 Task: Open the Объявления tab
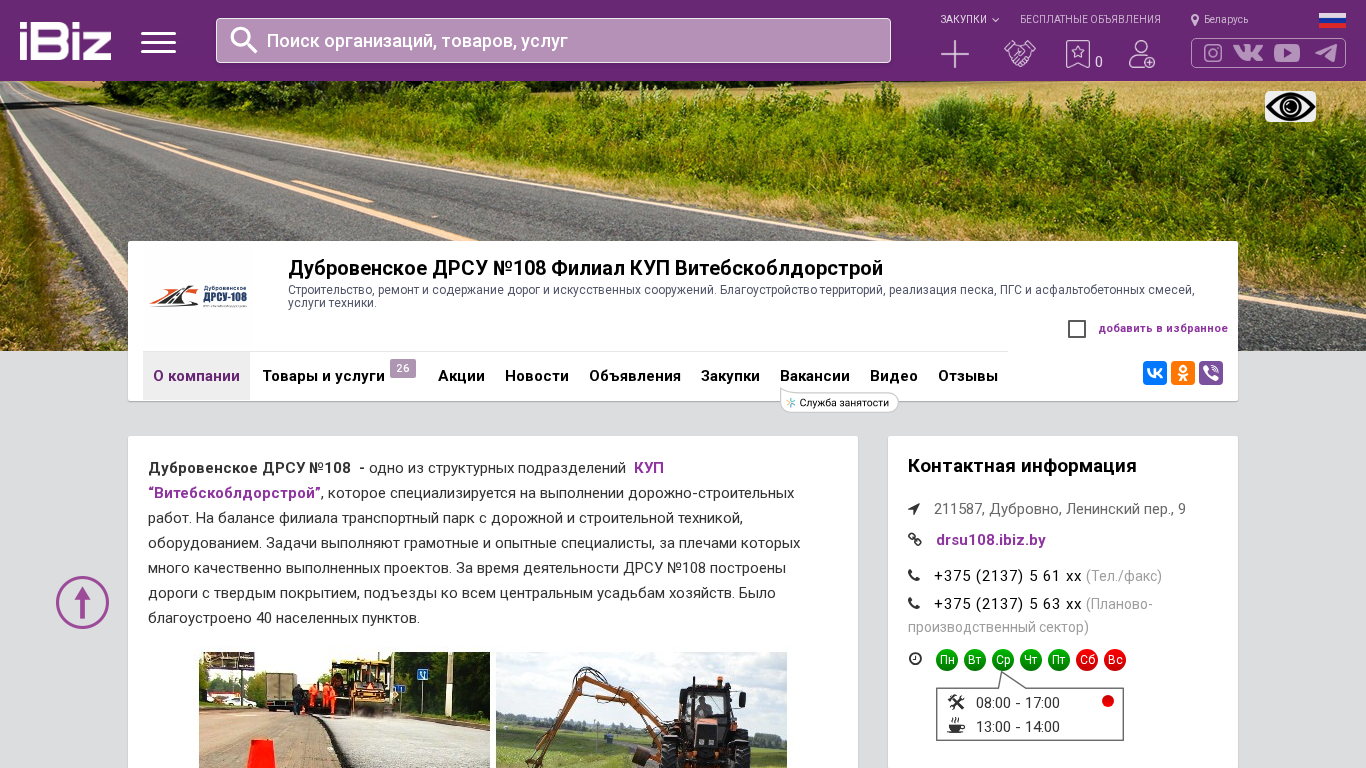(x=635, y=376)
